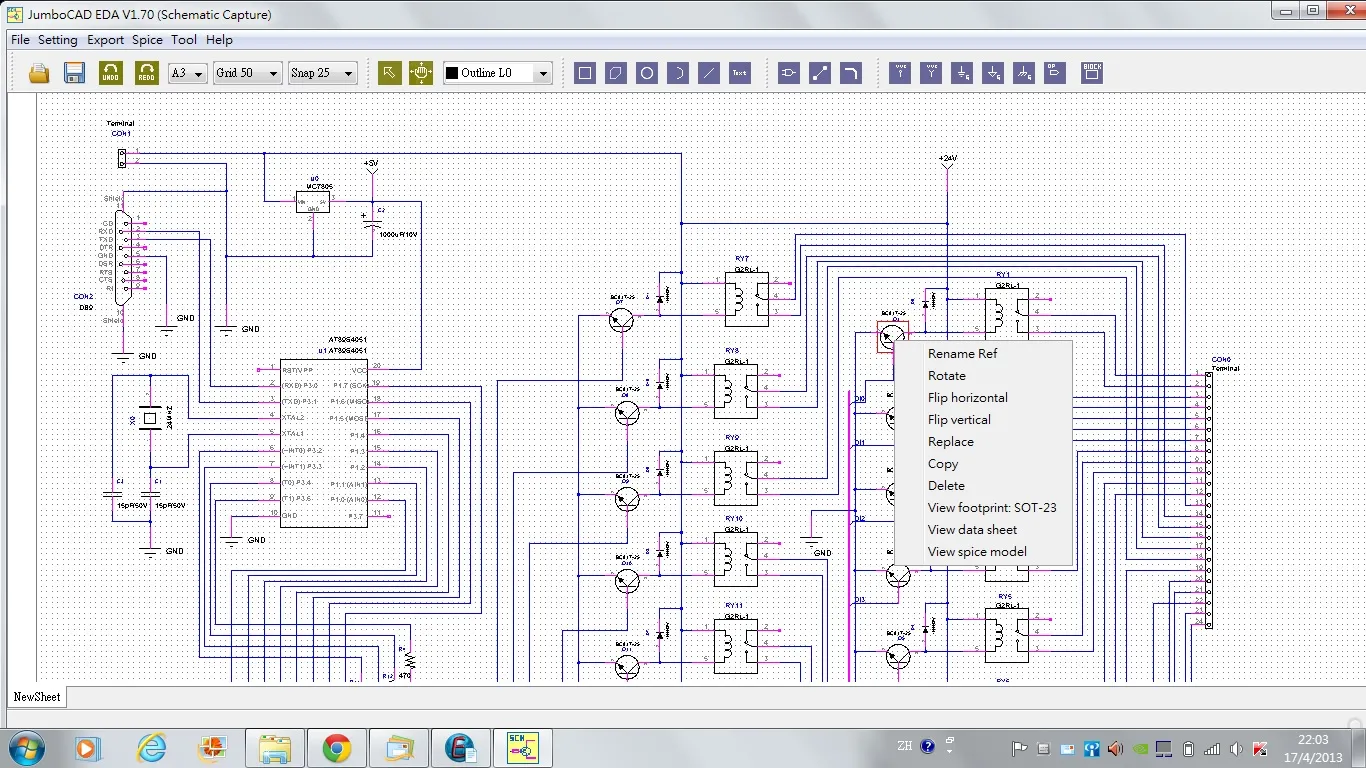This screenshot has width=1366, height=768.
Task: Select the wire drawing tool
Action: 819,72
